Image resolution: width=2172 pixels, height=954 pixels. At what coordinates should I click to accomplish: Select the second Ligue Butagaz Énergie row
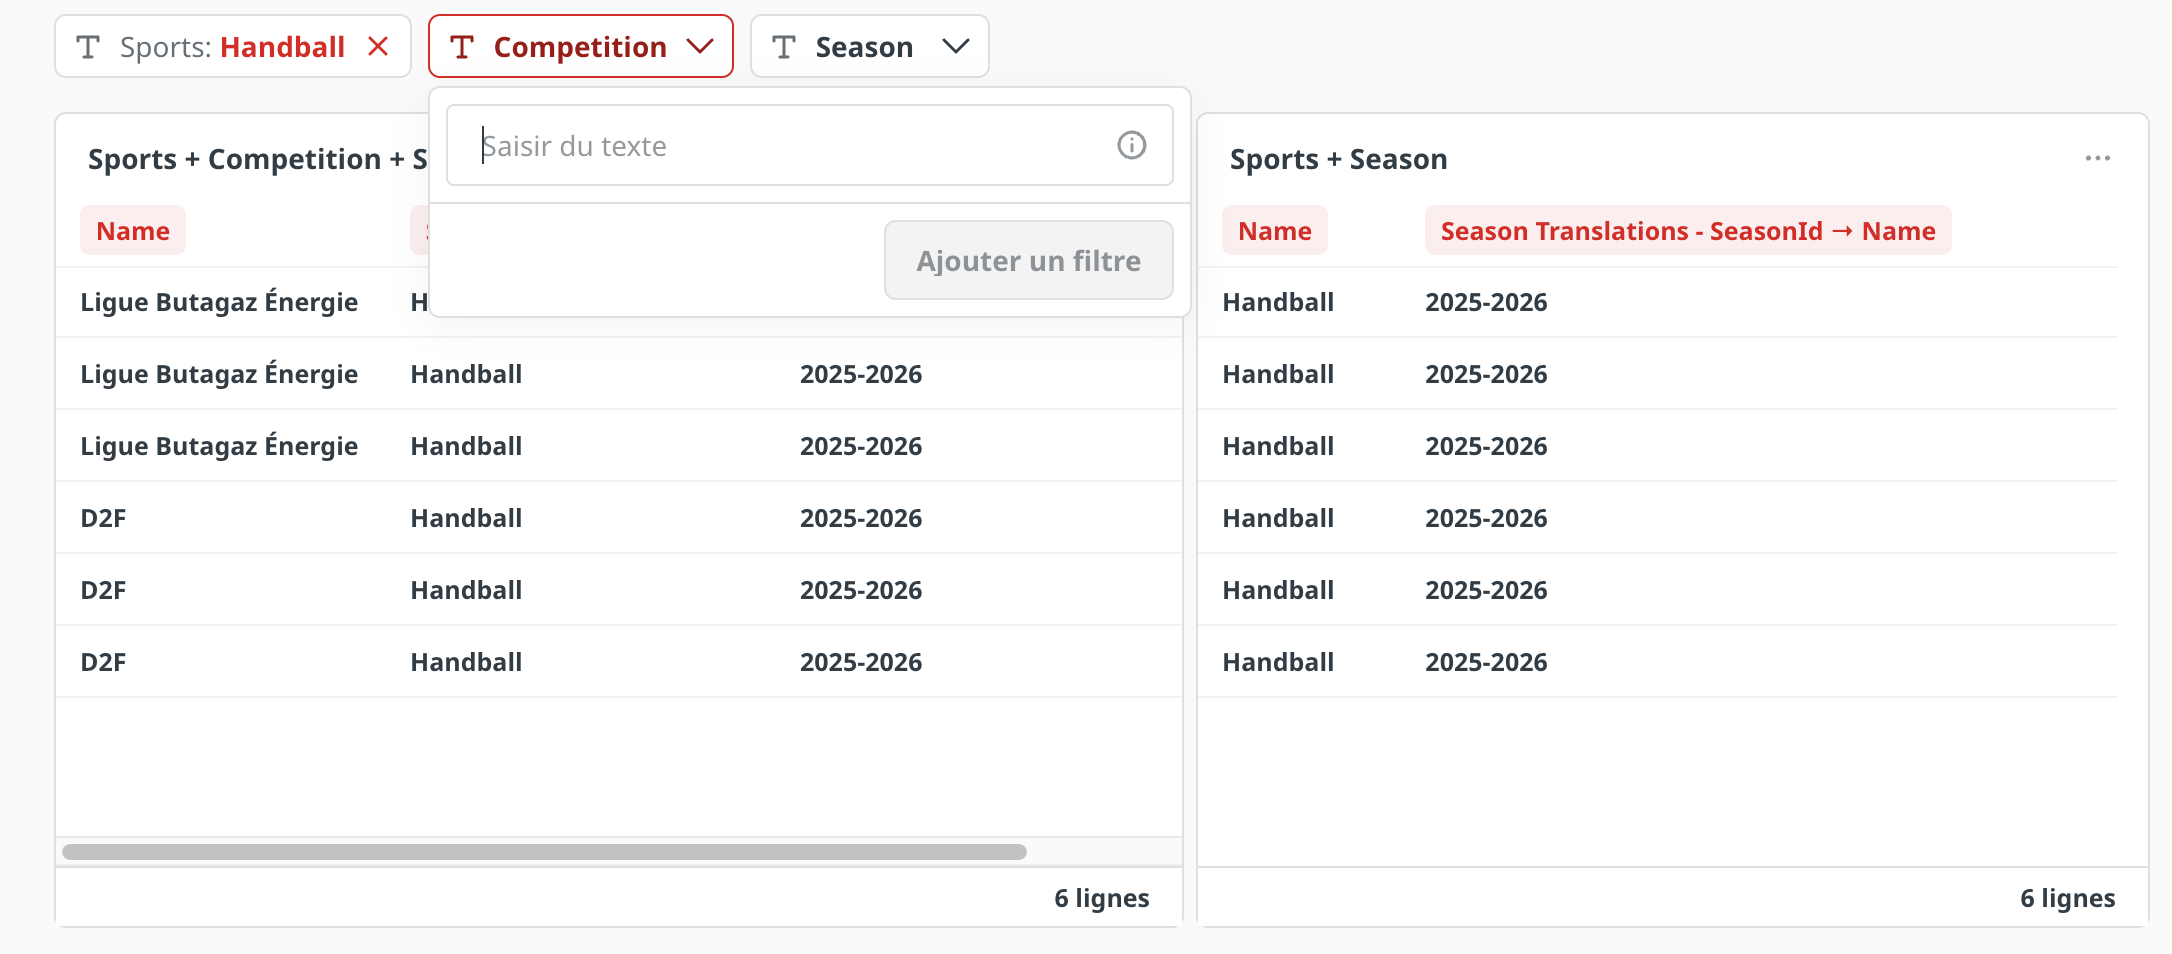click(x=219, y=375)
